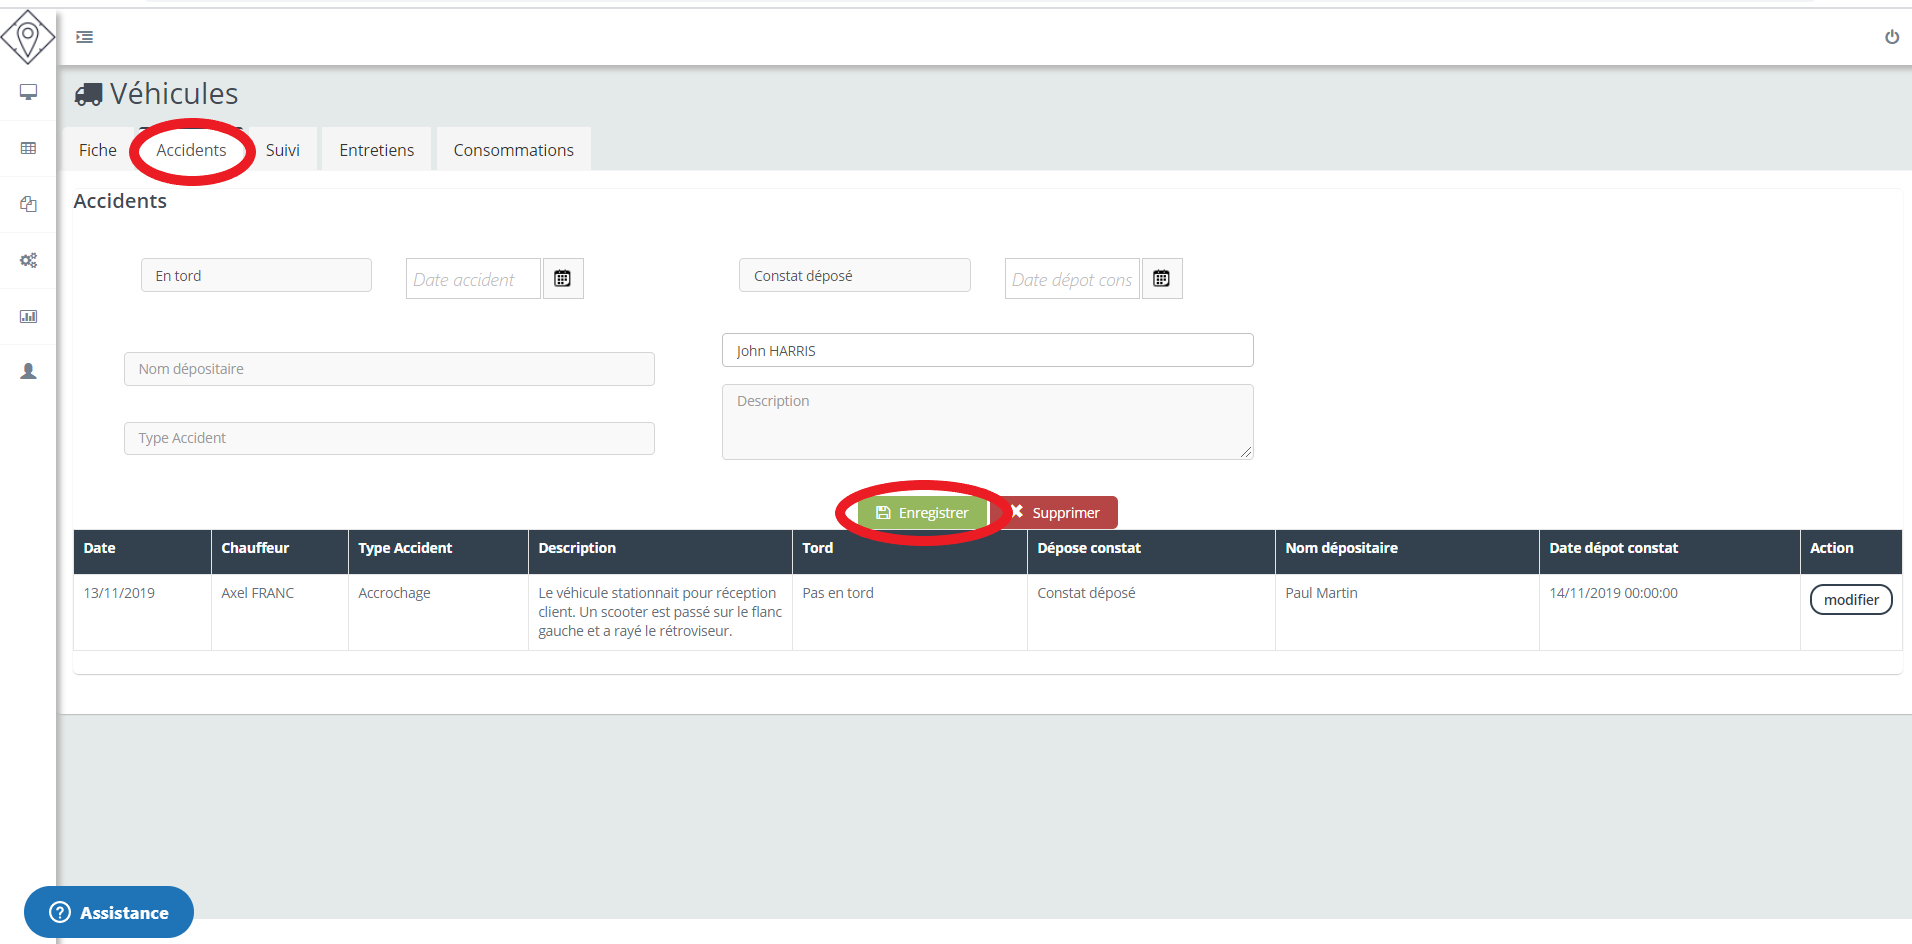1912x944 pixels.
Task: Open the bar chart statistics sidebar icon
Action: (28, 316)
